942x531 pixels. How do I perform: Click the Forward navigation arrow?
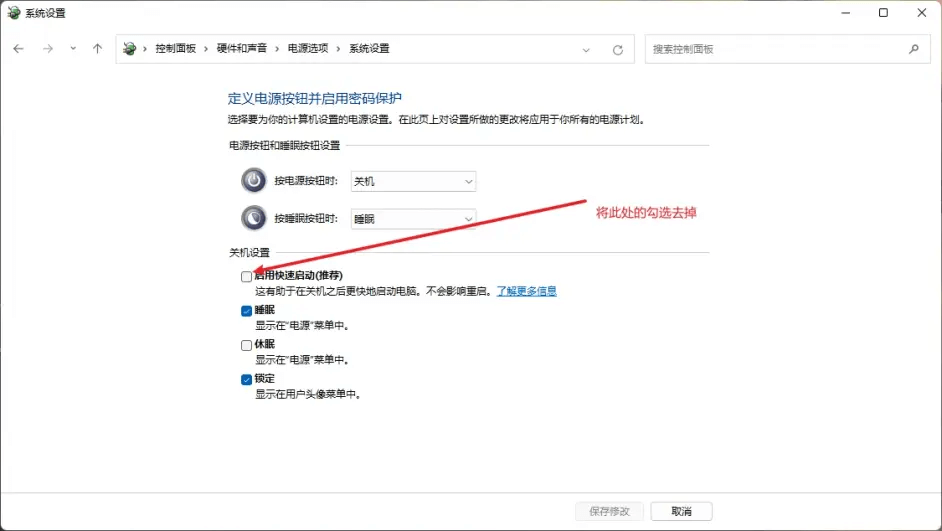(47, 49)
